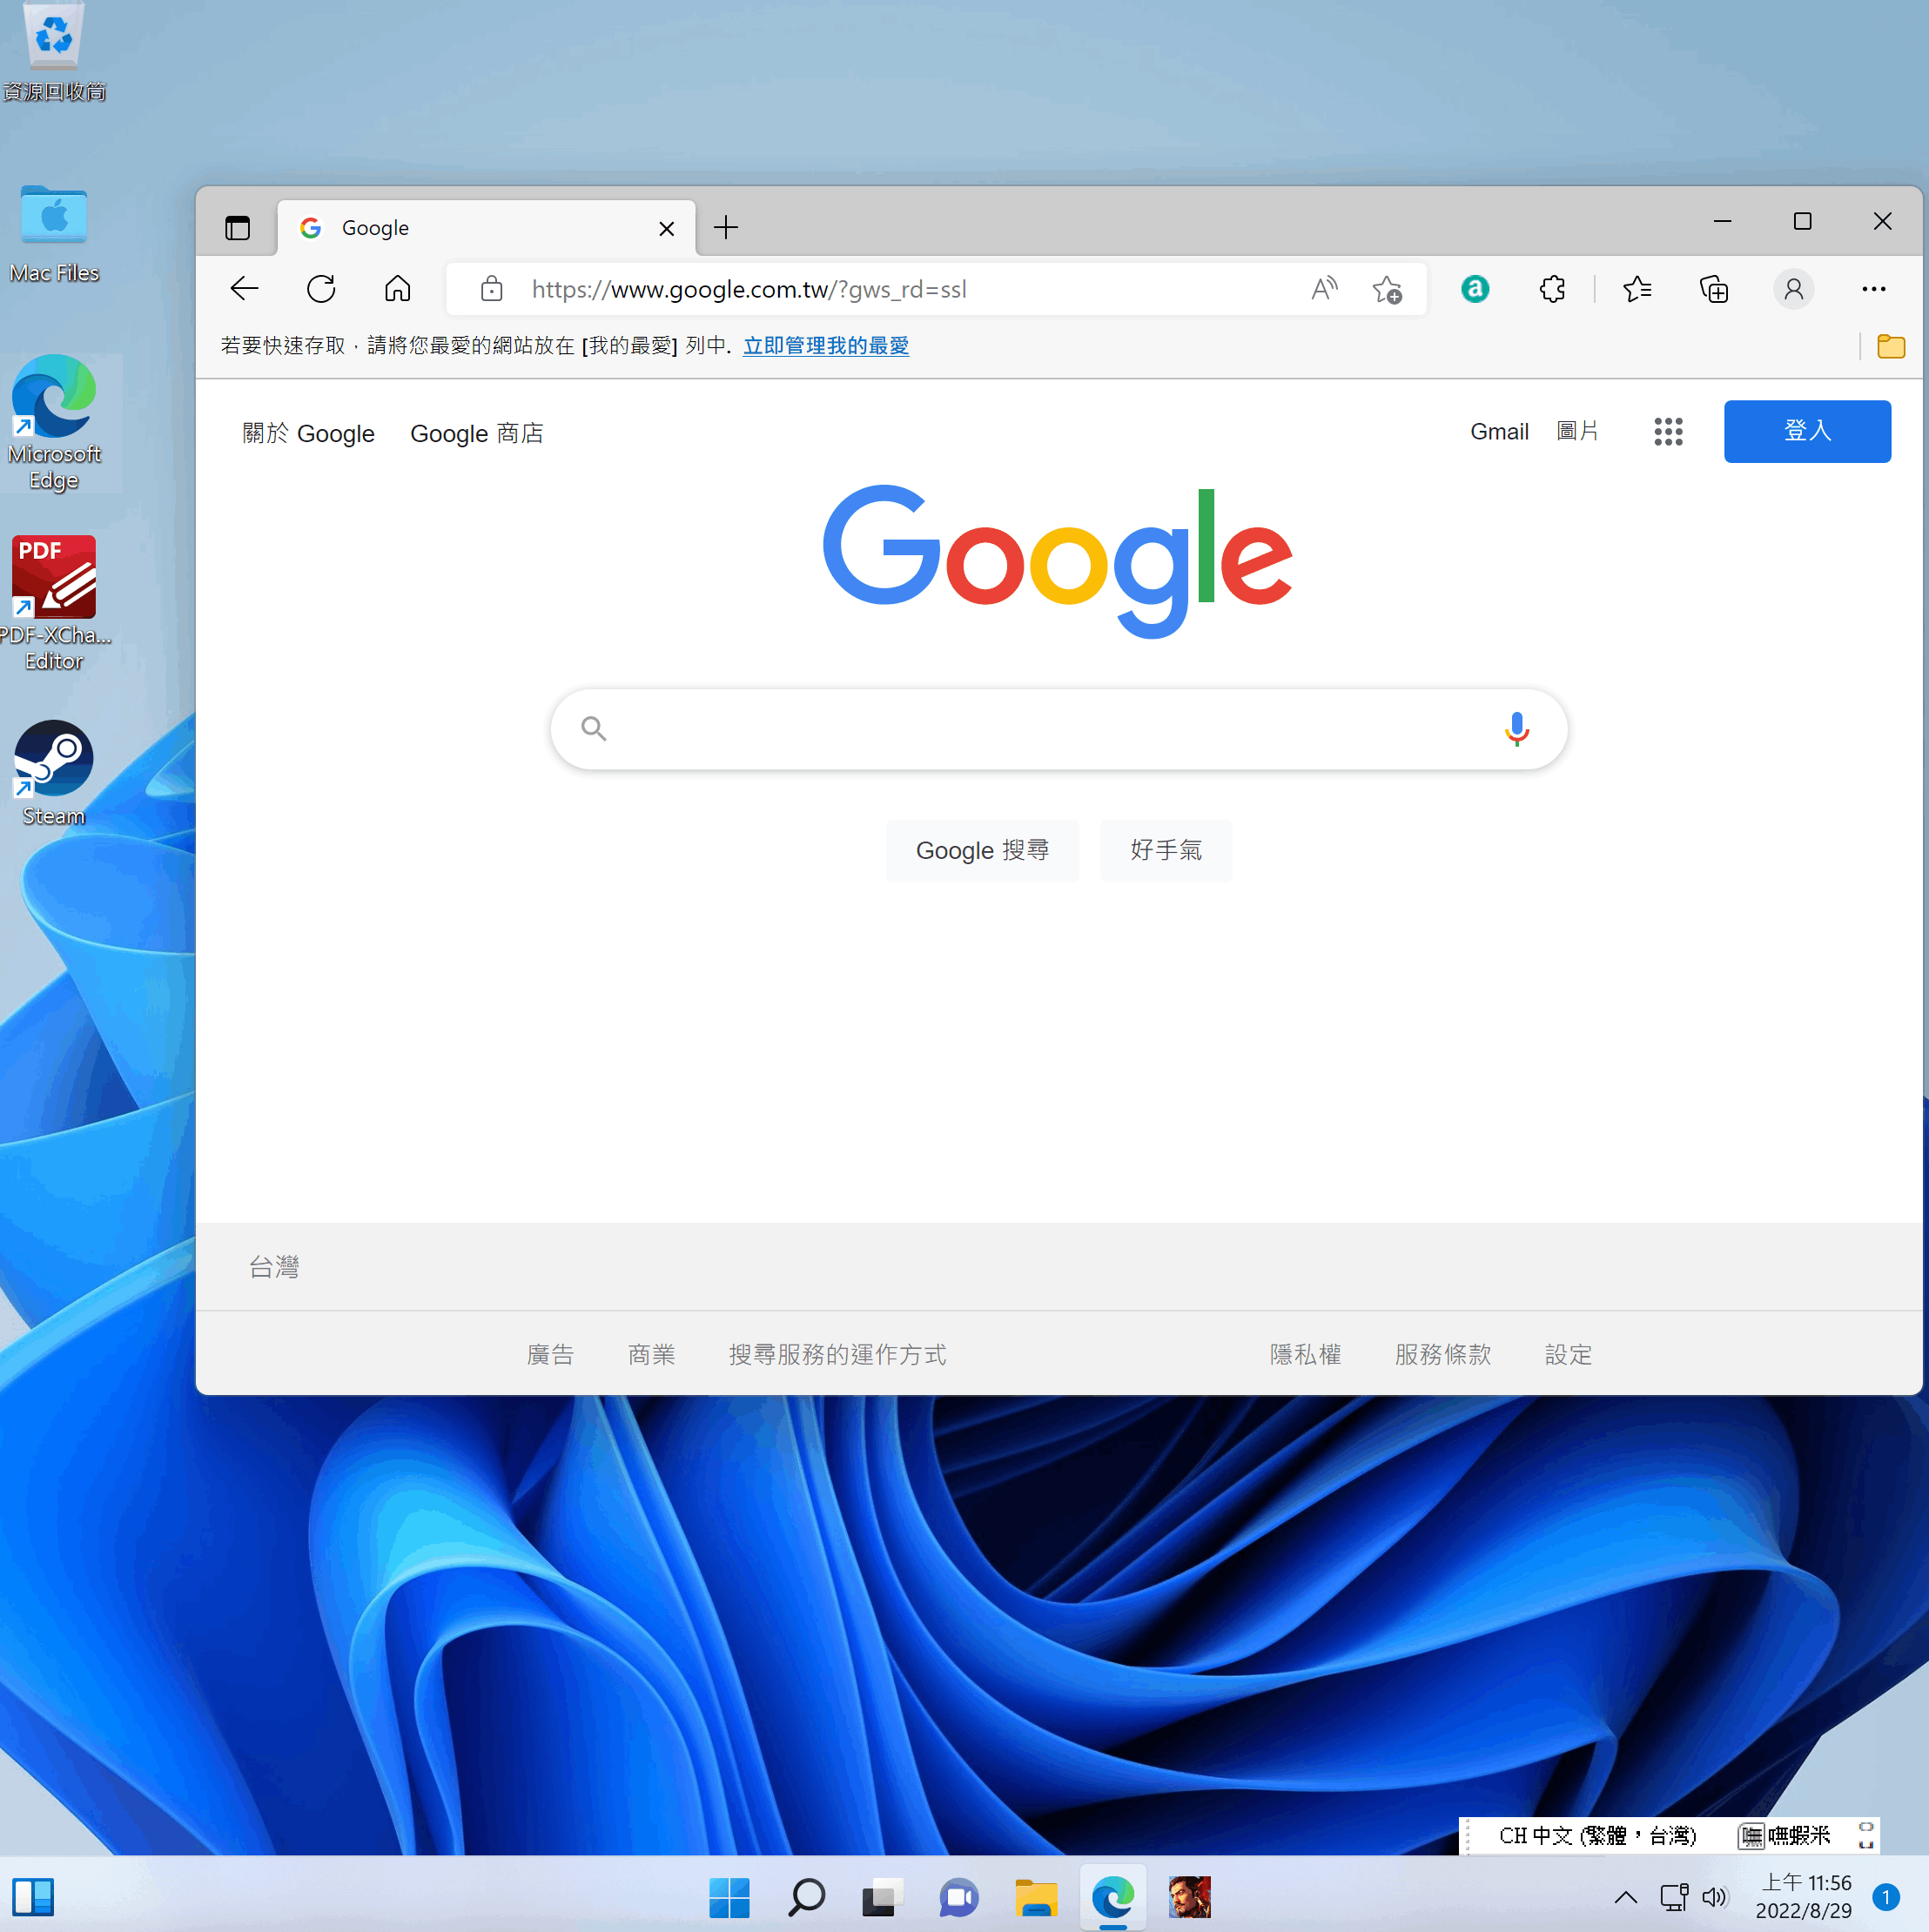Toggle the vertical tabs button
Viewport: 1929px width, 1932px height.
point(237,228)
